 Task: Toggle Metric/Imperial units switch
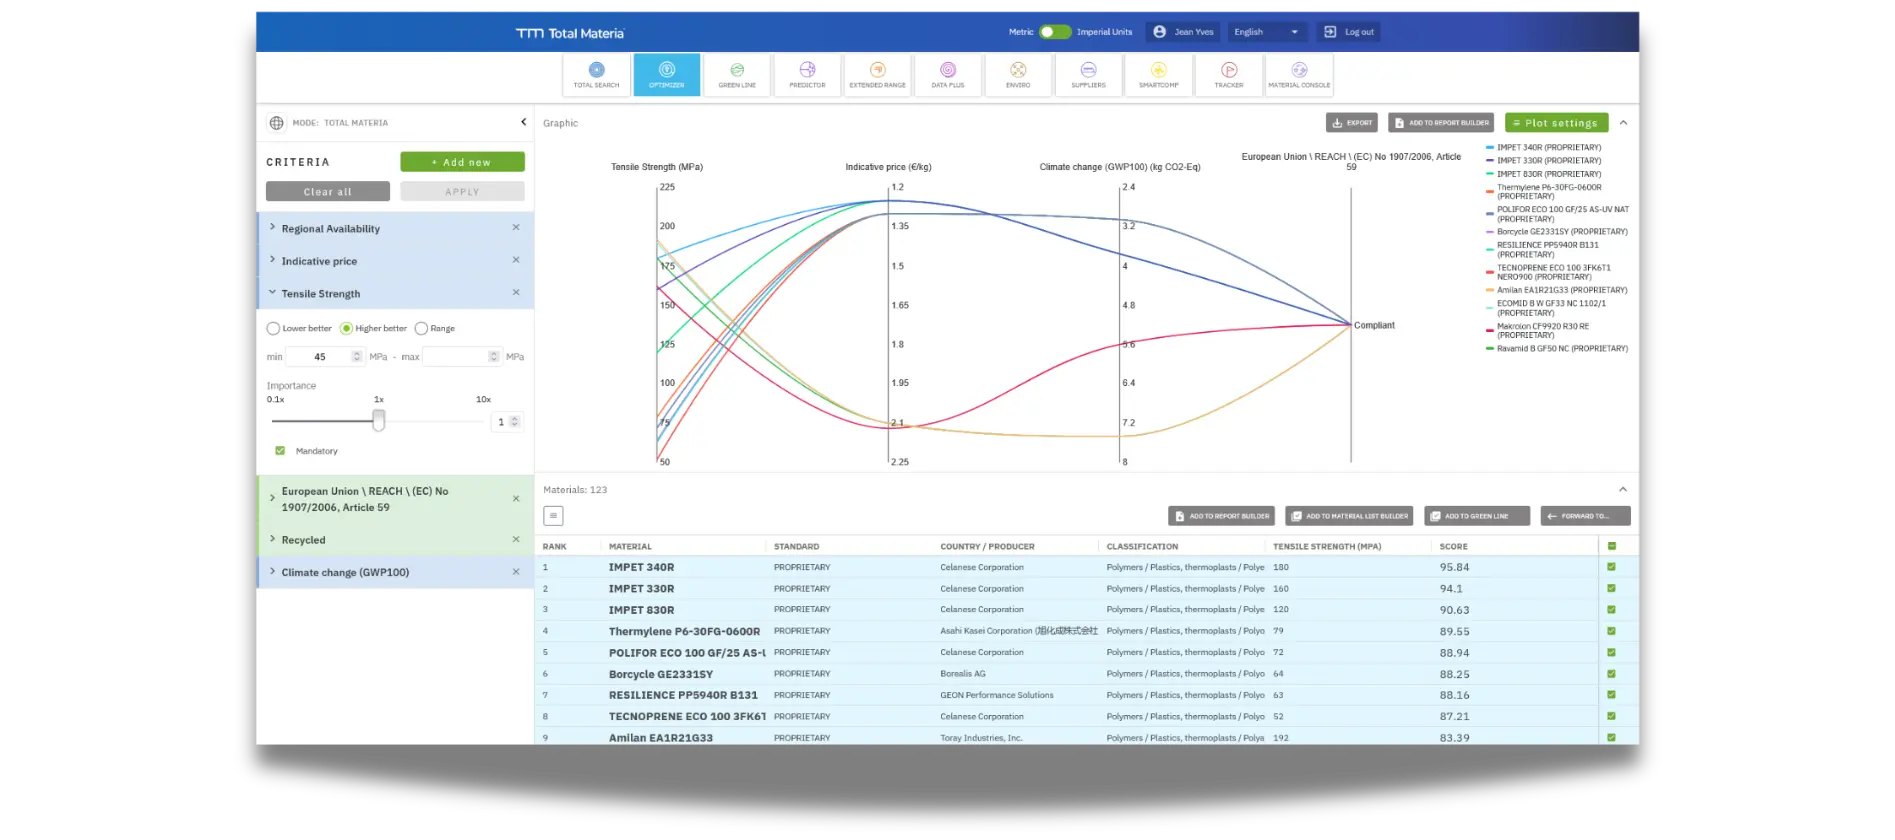coord(1054,32)
